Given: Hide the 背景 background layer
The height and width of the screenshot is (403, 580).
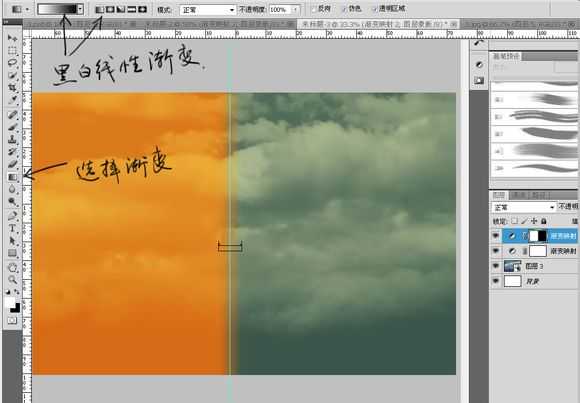Looking at the screenshot, I should (x=496, y=281).
